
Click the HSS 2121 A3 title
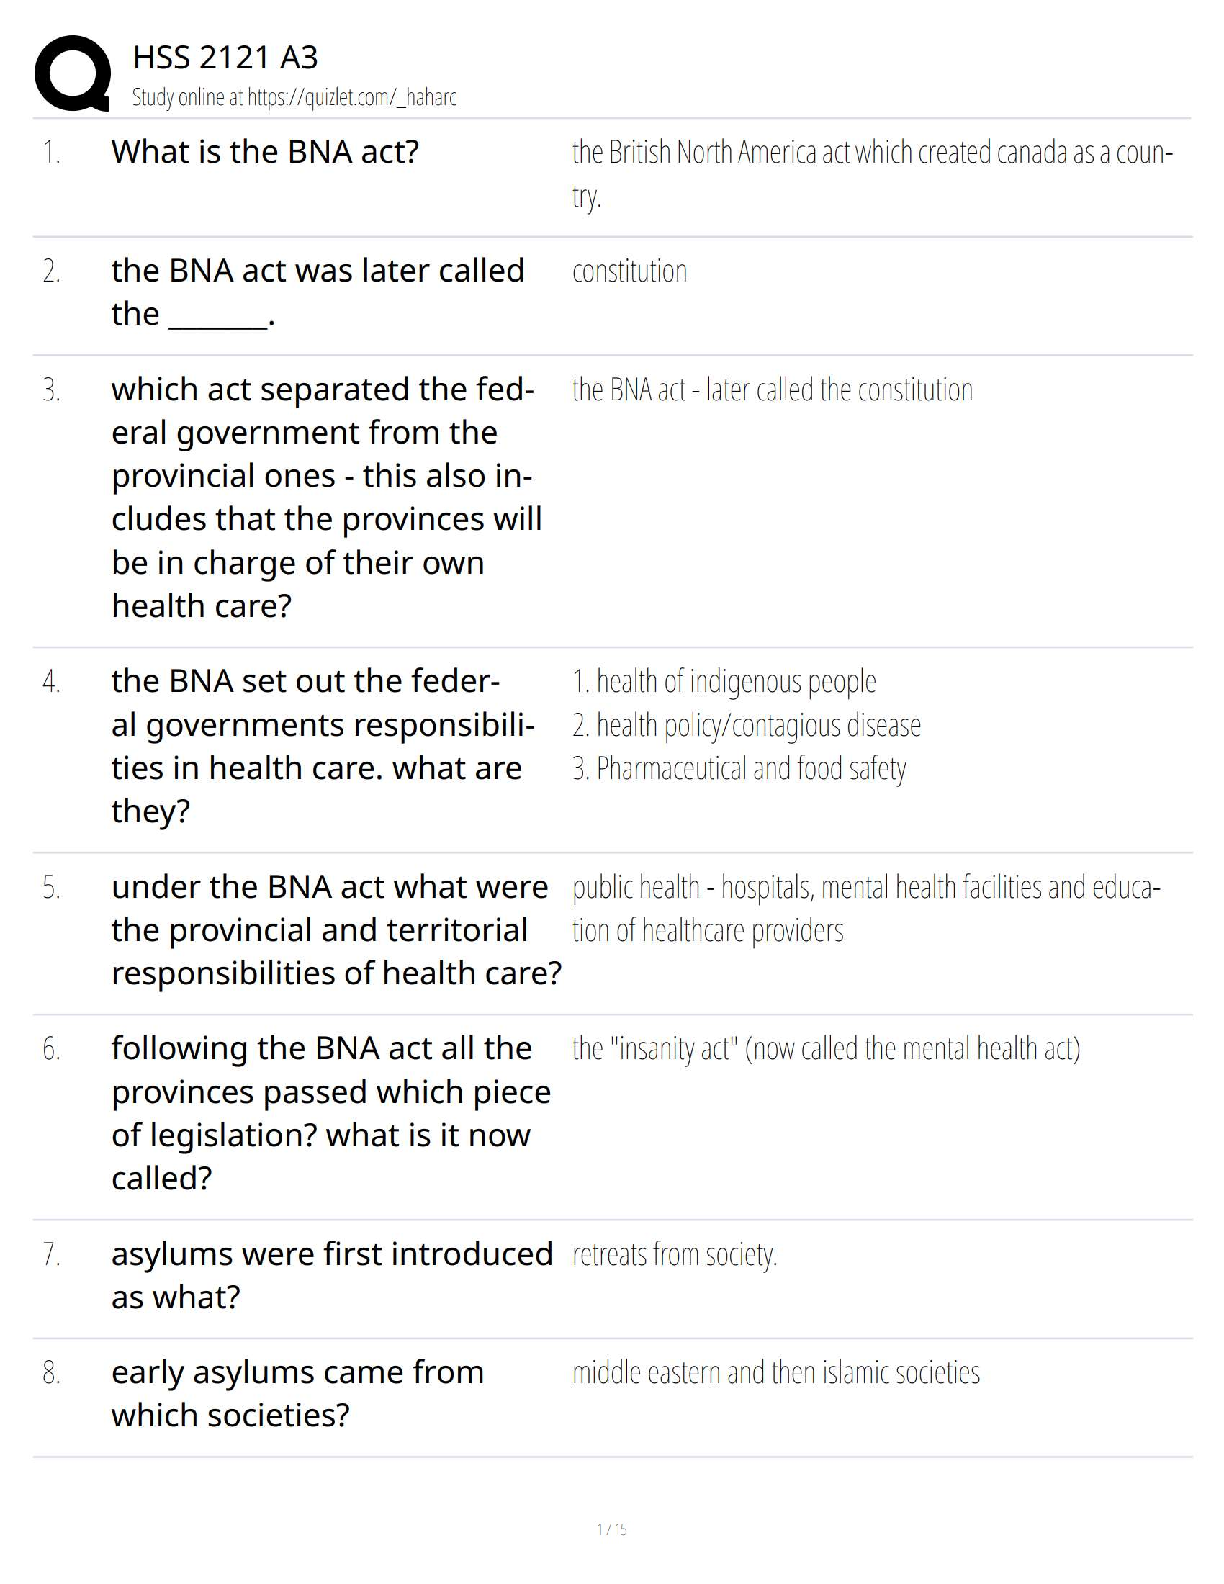(x=225, y=57)
